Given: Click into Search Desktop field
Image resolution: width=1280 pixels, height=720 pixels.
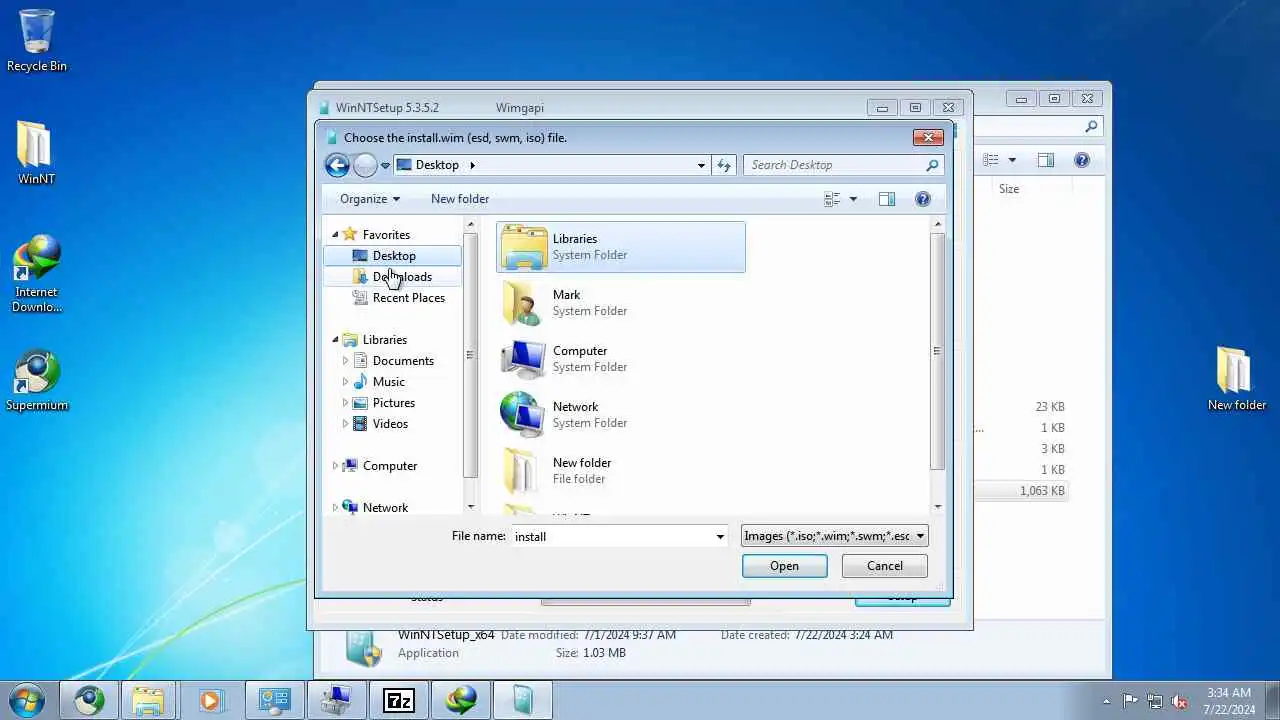Looking at the screenshot, I should point(843,165).
